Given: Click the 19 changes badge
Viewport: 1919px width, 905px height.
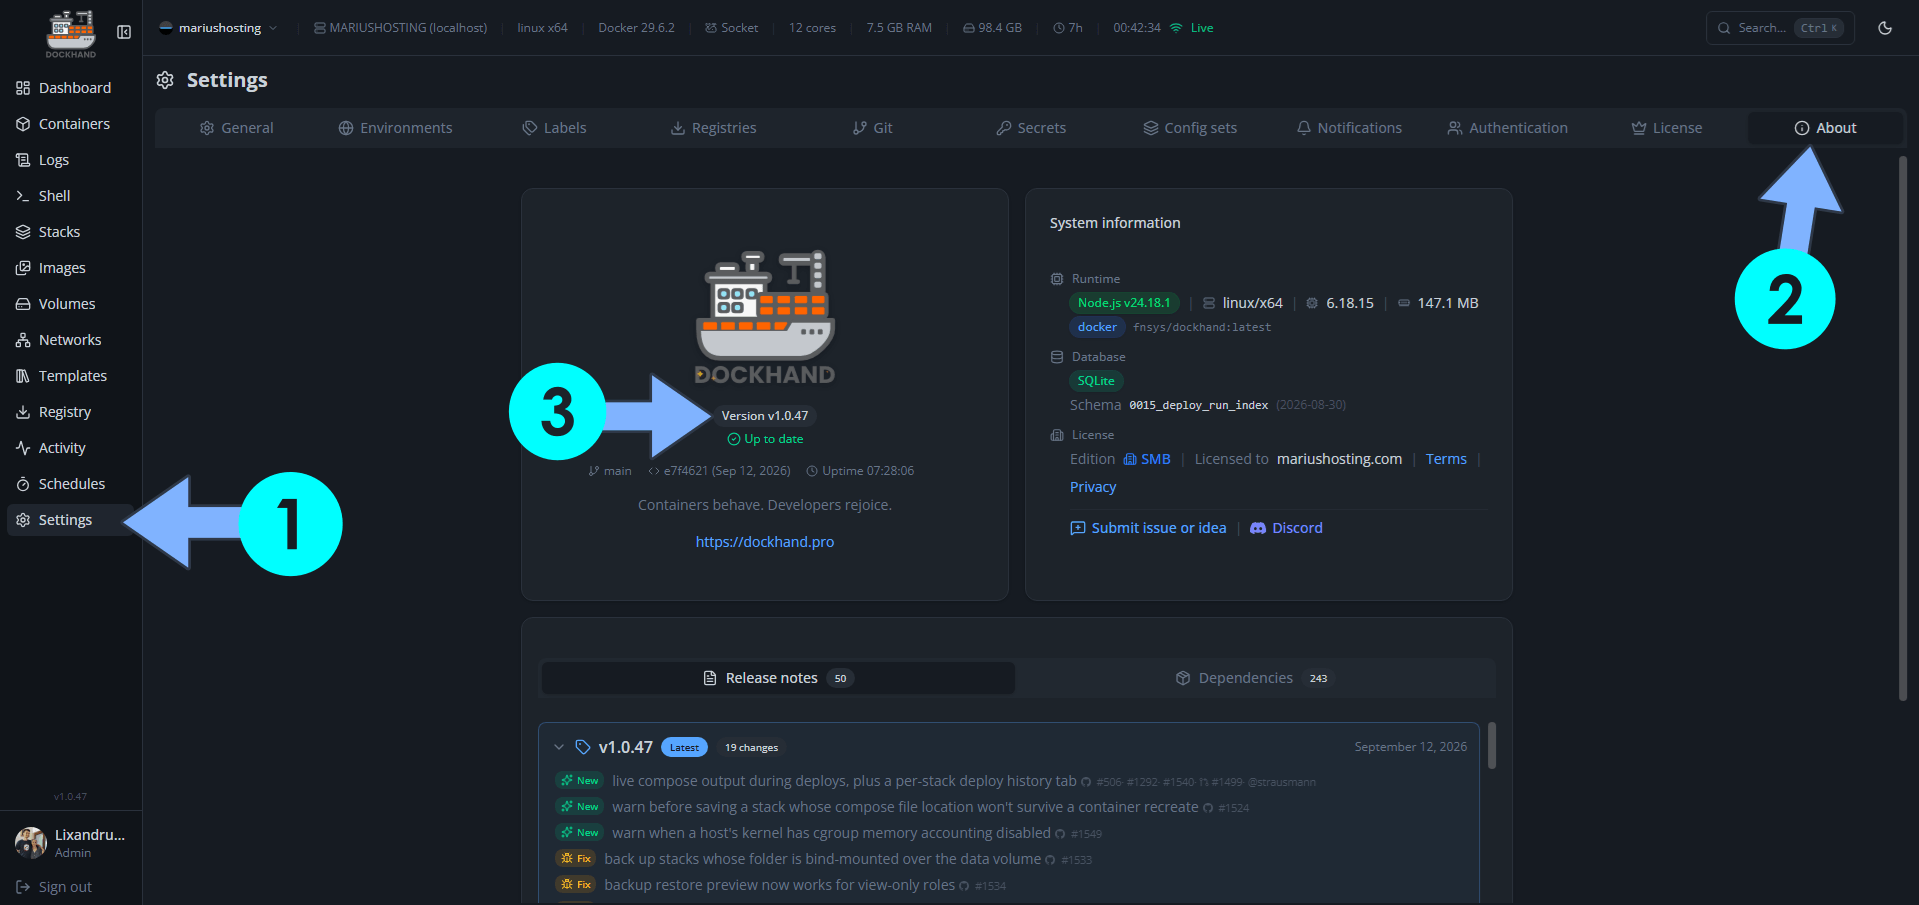Looking at the screenshot, I should point(751,747).
